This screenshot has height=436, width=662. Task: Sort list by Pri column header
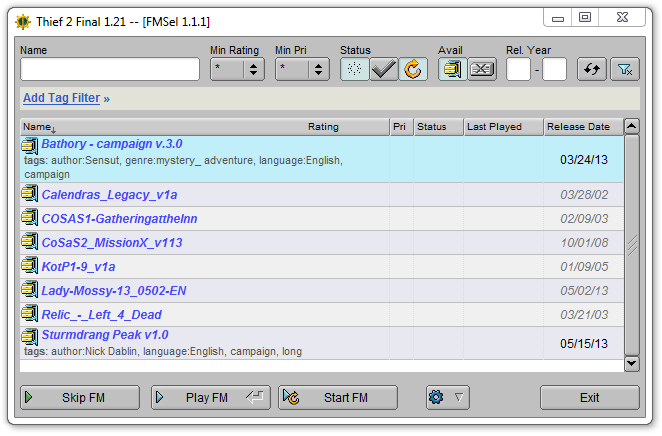[x=401, y=127]
